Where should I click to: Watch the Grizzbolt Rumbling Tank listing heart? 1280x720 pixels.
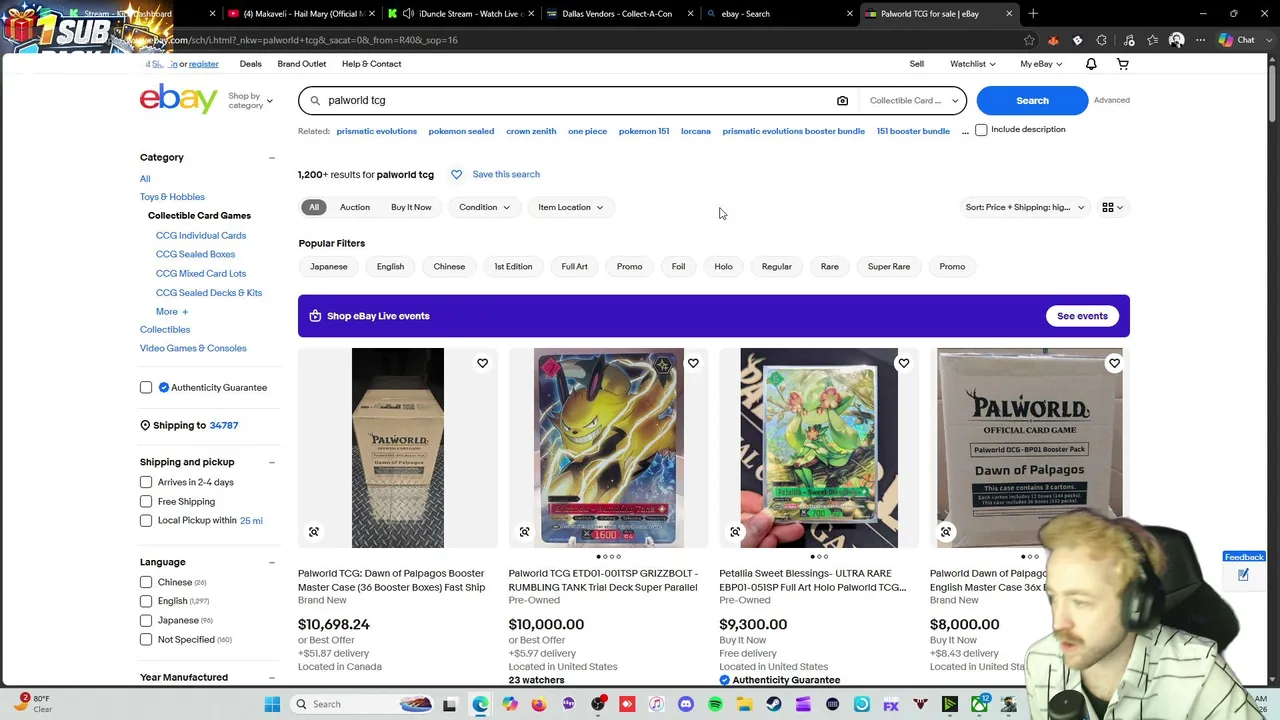(x=693, y=363)
